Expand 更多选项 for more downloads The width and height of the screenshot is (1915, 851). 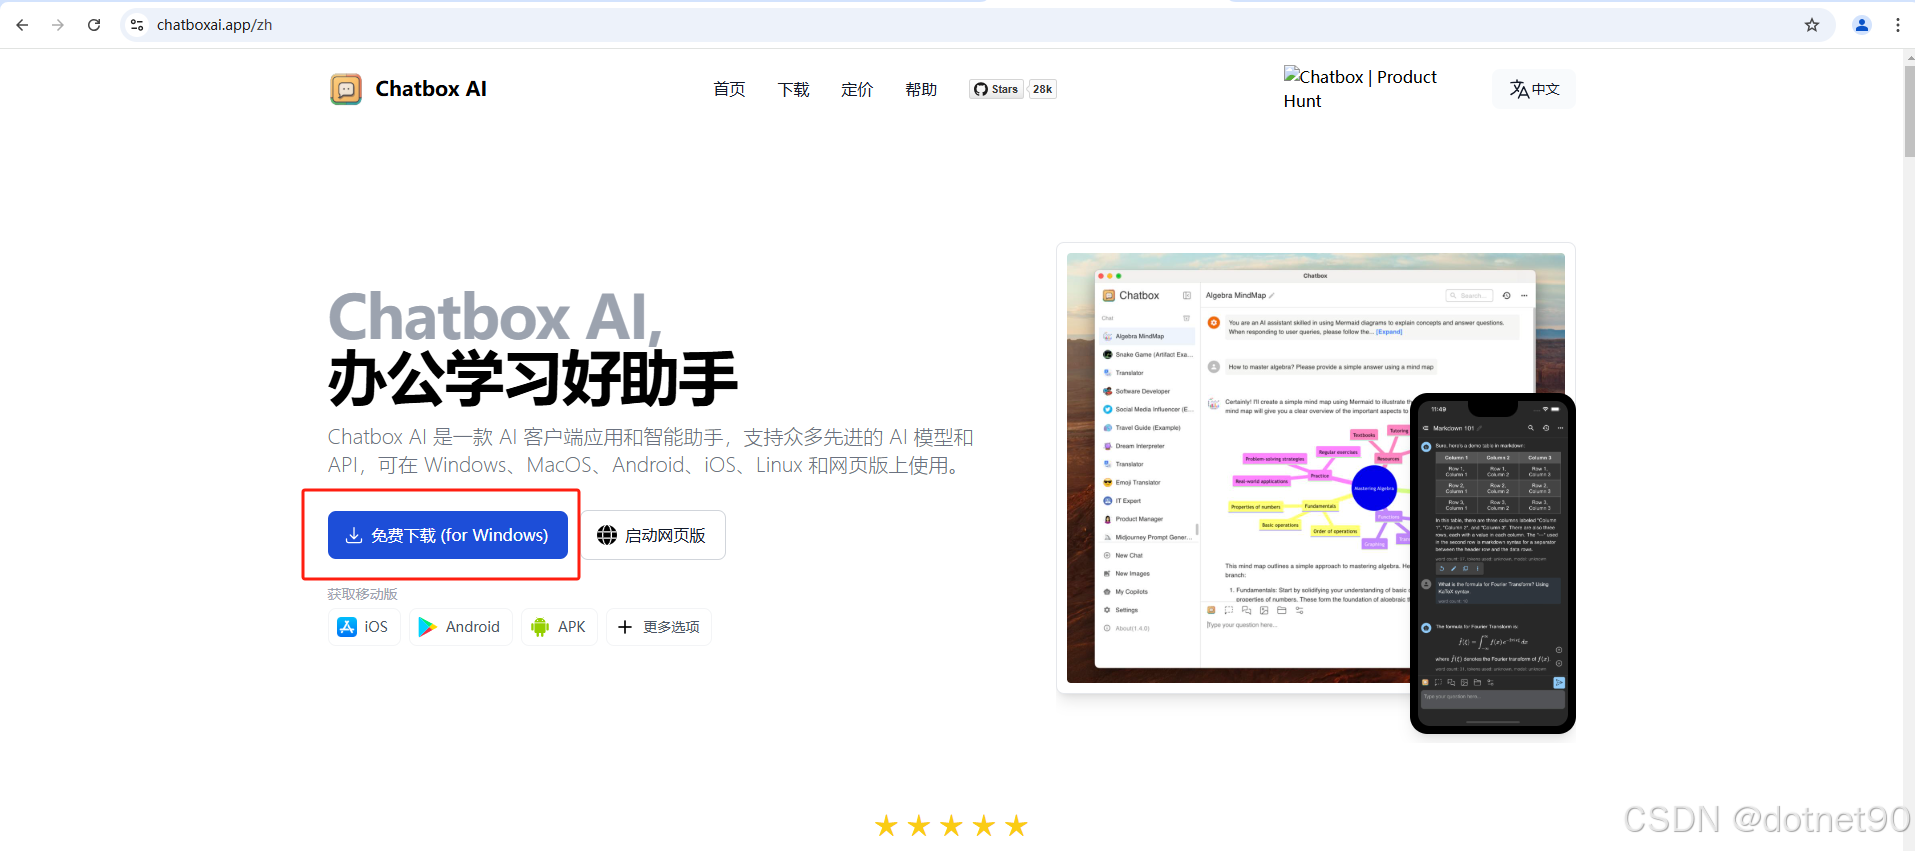(x=659, y=627)
